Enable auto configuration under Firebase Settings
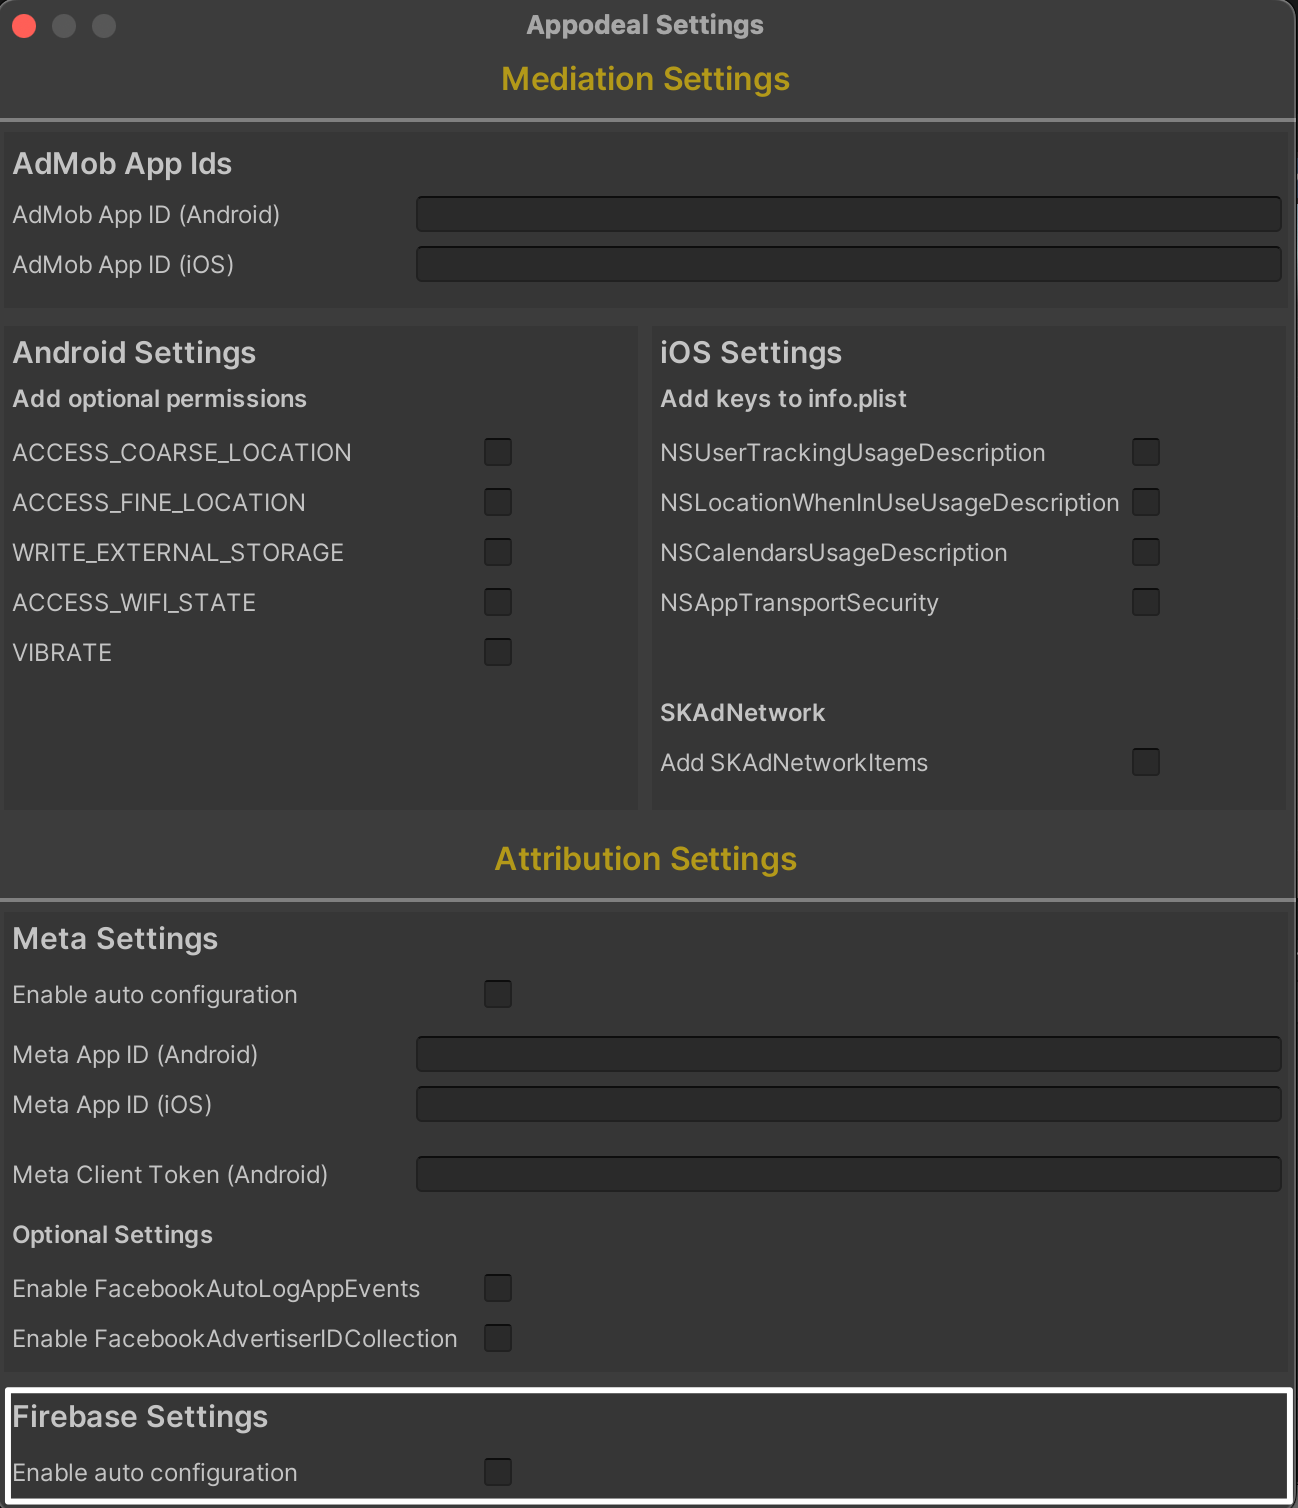The width and height of the screenshot is (1298, 1508). pyautogui.click(x=498, y=1472)
